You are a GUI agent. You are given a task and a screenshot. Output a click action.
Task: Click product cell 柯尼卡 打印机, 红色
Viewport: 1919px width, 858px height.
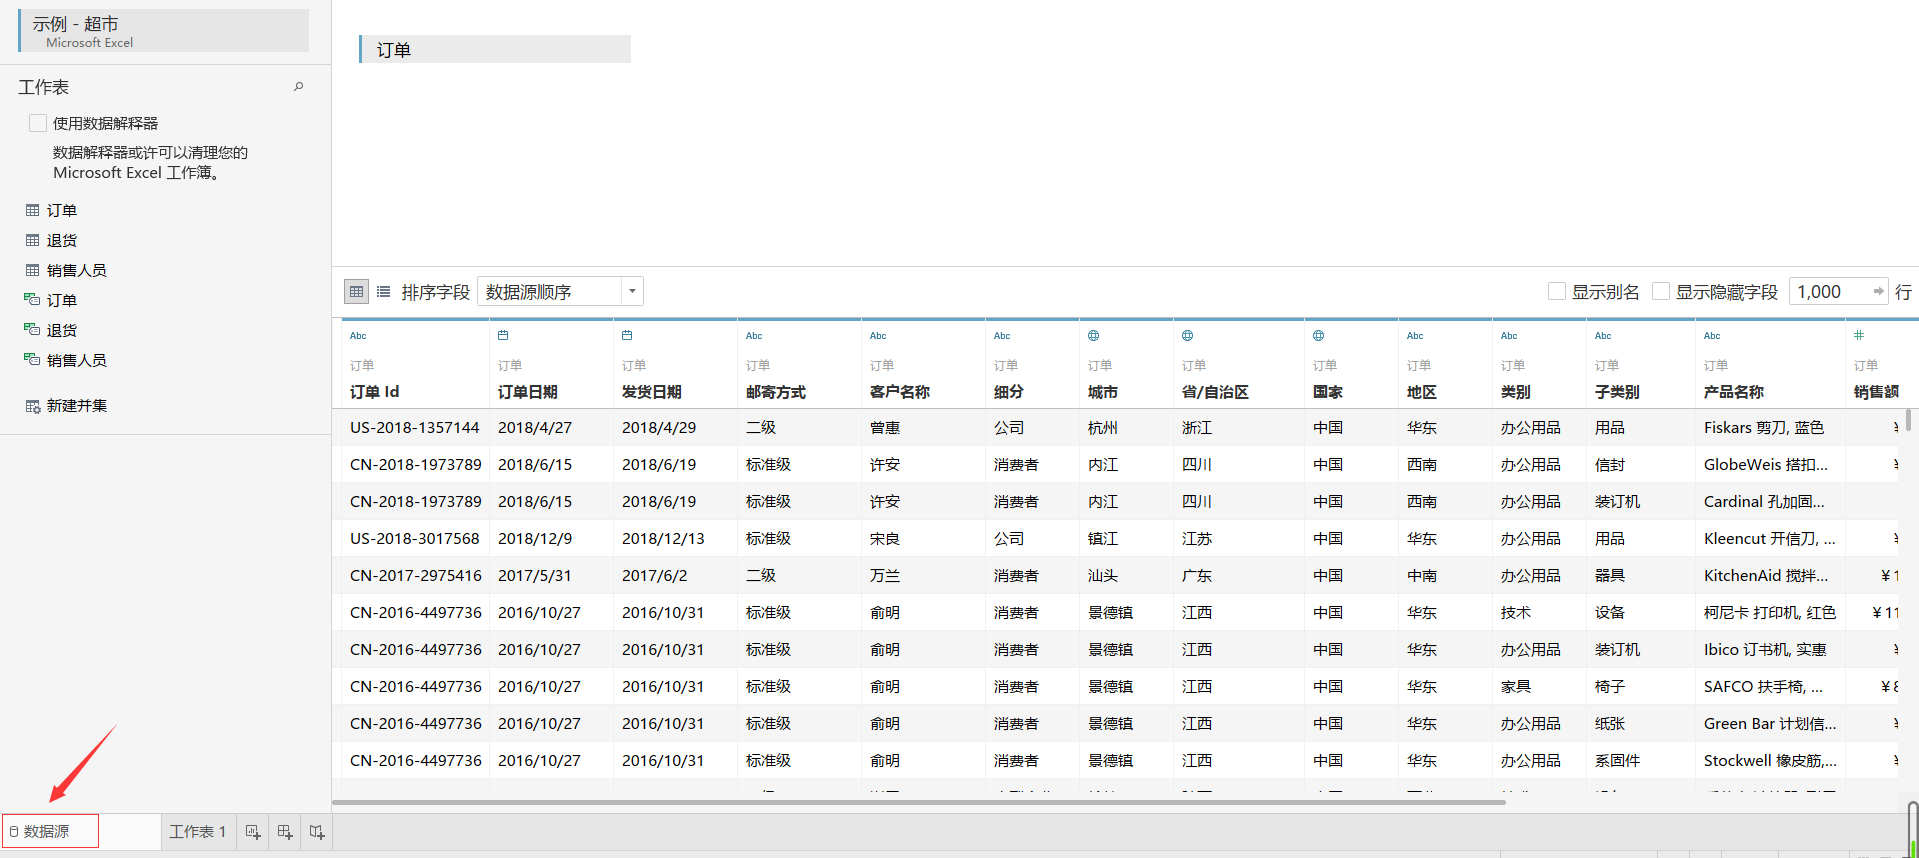1770,613
